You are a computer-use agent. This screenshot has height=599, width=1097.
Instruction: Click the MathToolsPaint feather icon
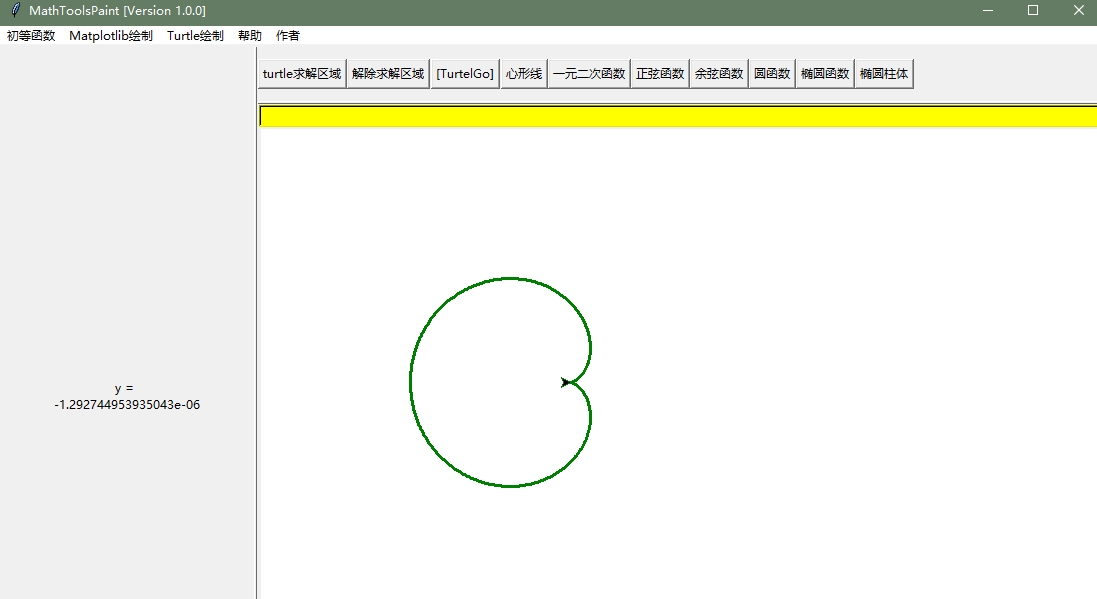15,10
